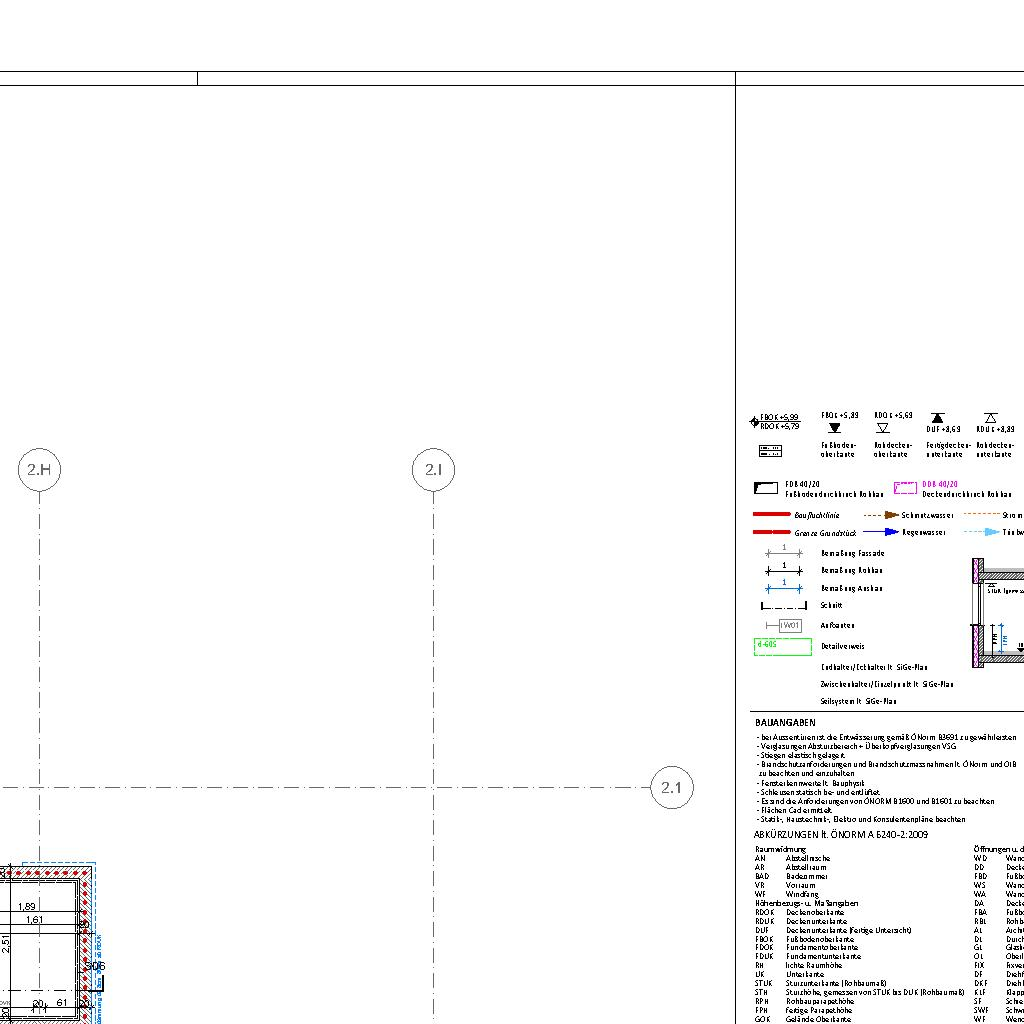Click grid axis bubble 2.H

tap(39, 470)
